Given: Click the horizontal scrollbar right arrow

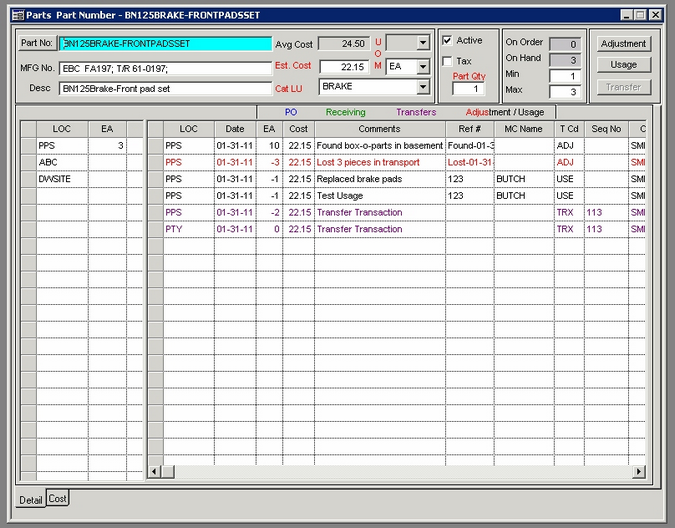Looking at the screenshot, I should [x=639, y=471].
